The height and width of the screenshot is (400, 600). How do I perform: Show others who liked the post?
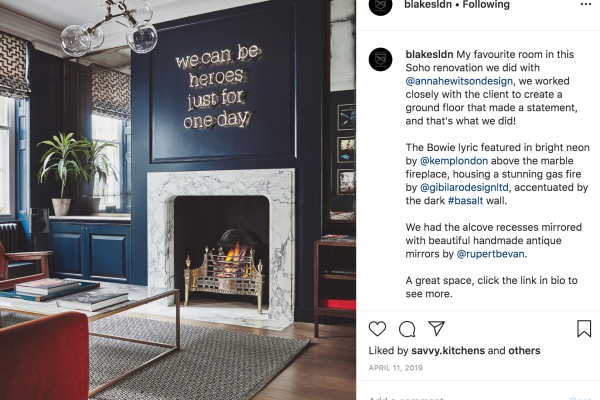click(x=524, y=351)
